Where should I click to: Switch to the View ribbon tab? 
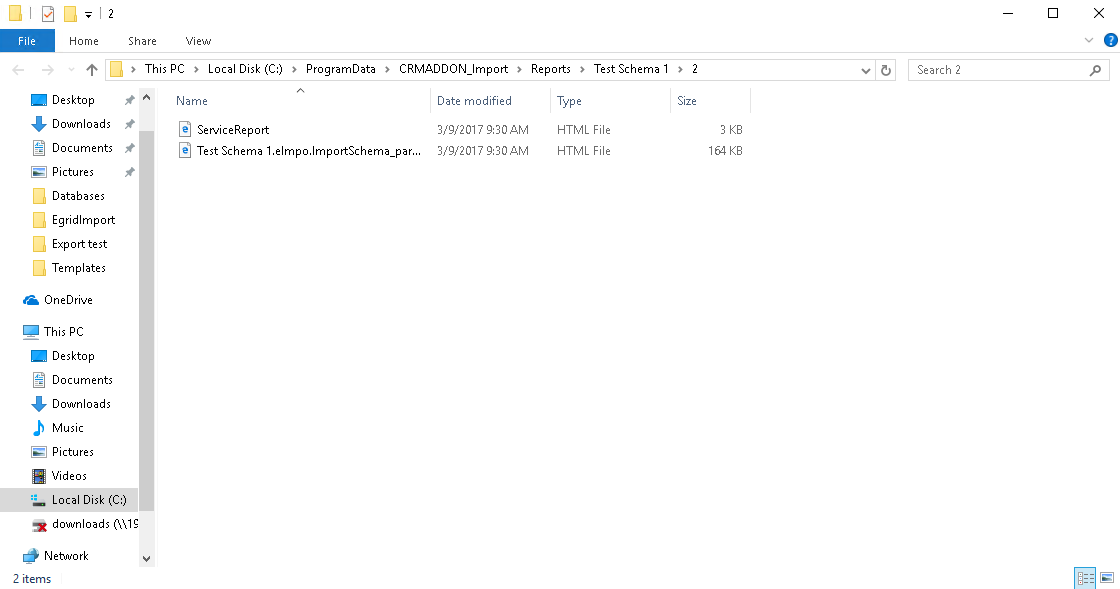pyautogui.click(x=198, y=41)
